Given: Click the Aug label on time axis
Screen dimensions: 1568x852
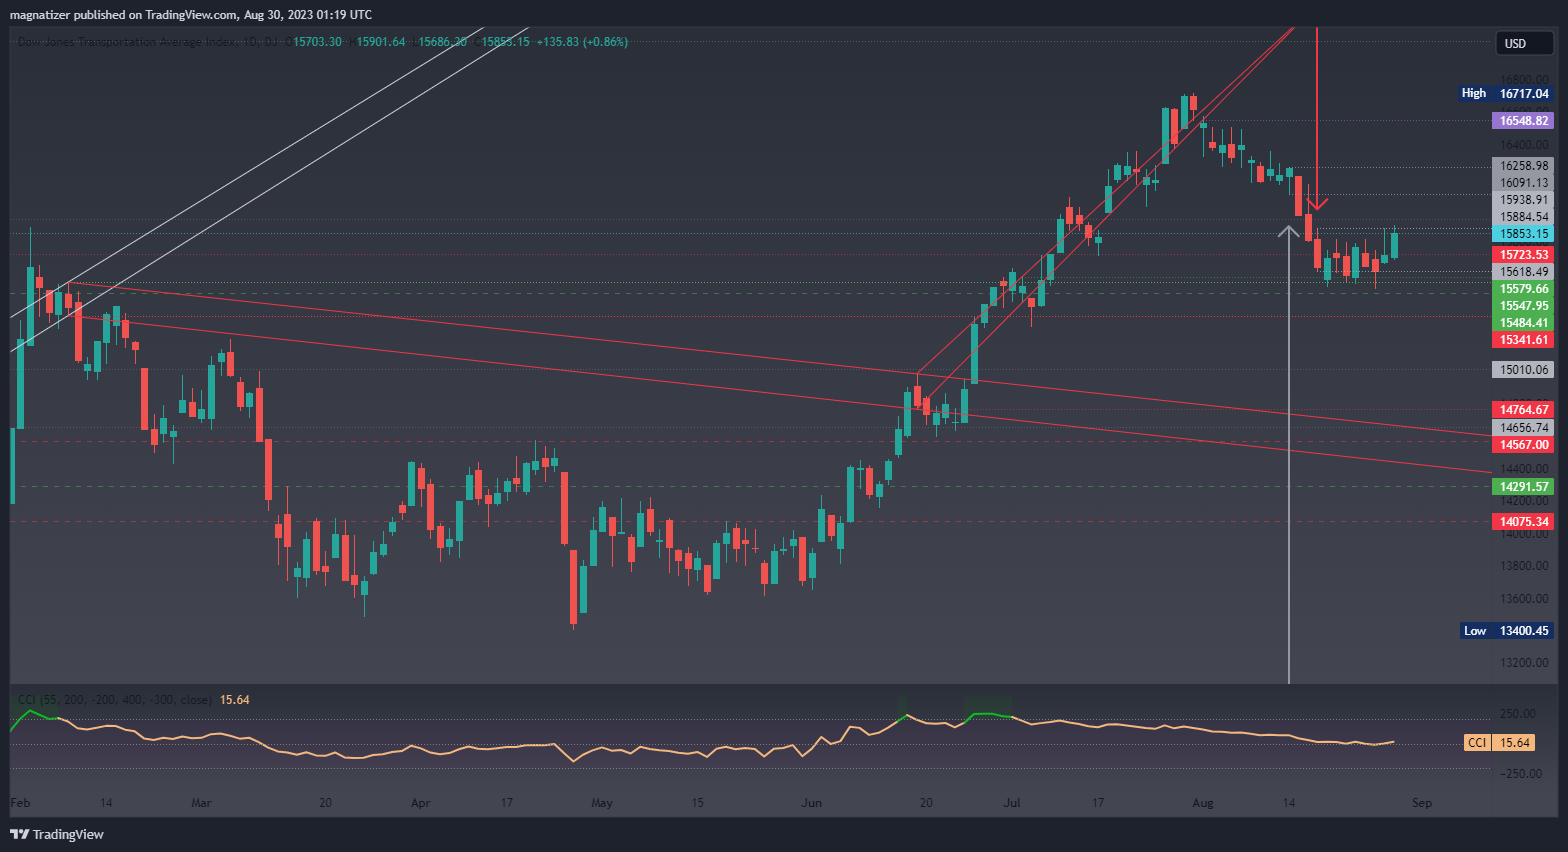Looking at the screenshot, I should [x=1203, y=802].
